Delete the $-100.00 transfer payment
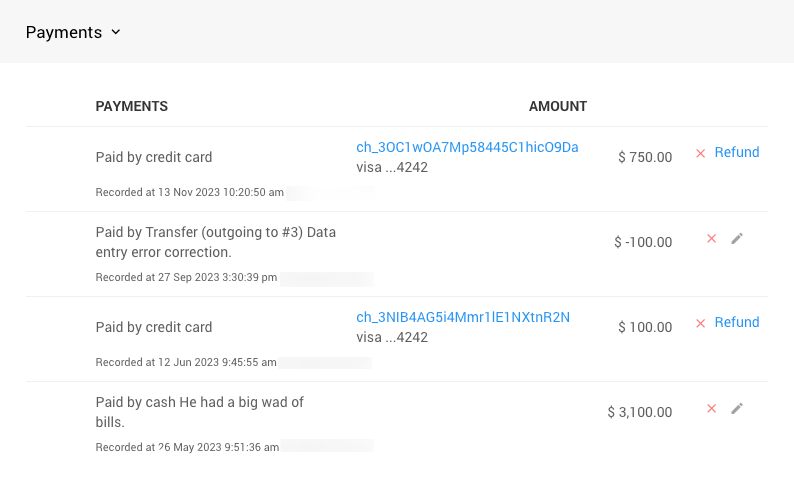 coord(711,238)
